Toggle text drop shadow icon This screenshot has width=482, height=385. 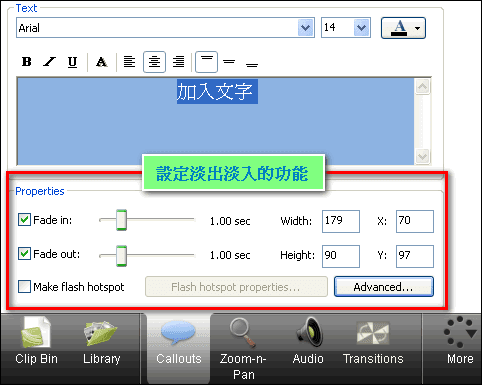click(102, 62)
